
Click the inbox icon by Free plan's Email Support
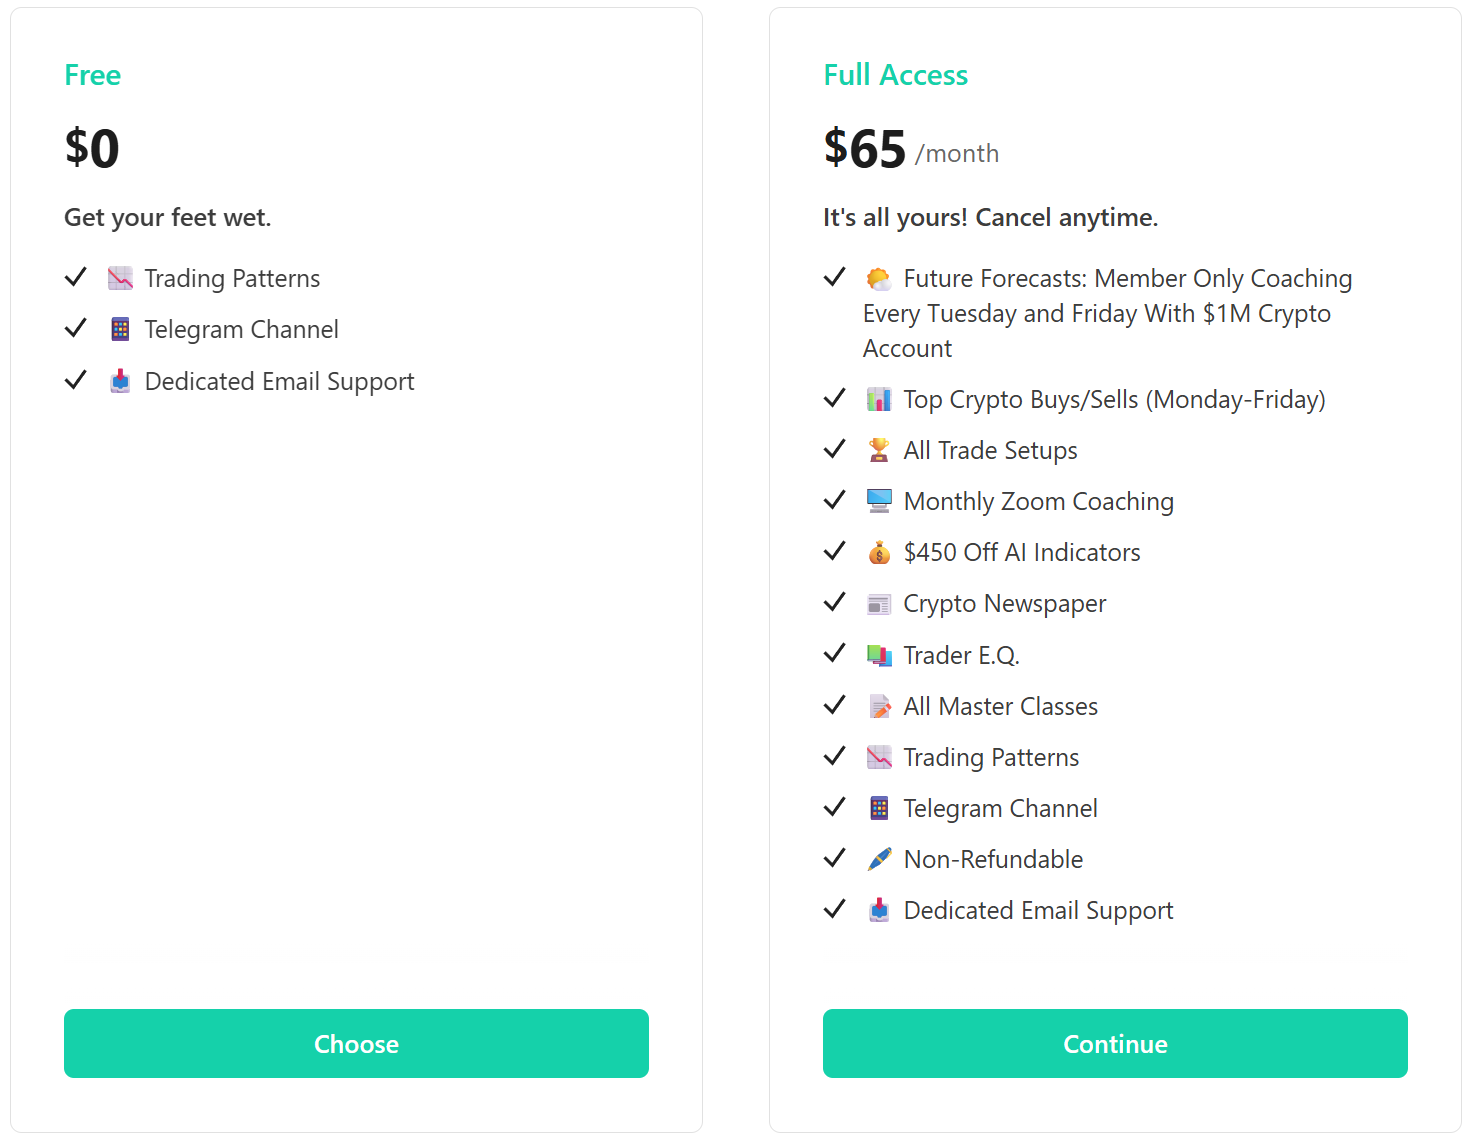120,381
